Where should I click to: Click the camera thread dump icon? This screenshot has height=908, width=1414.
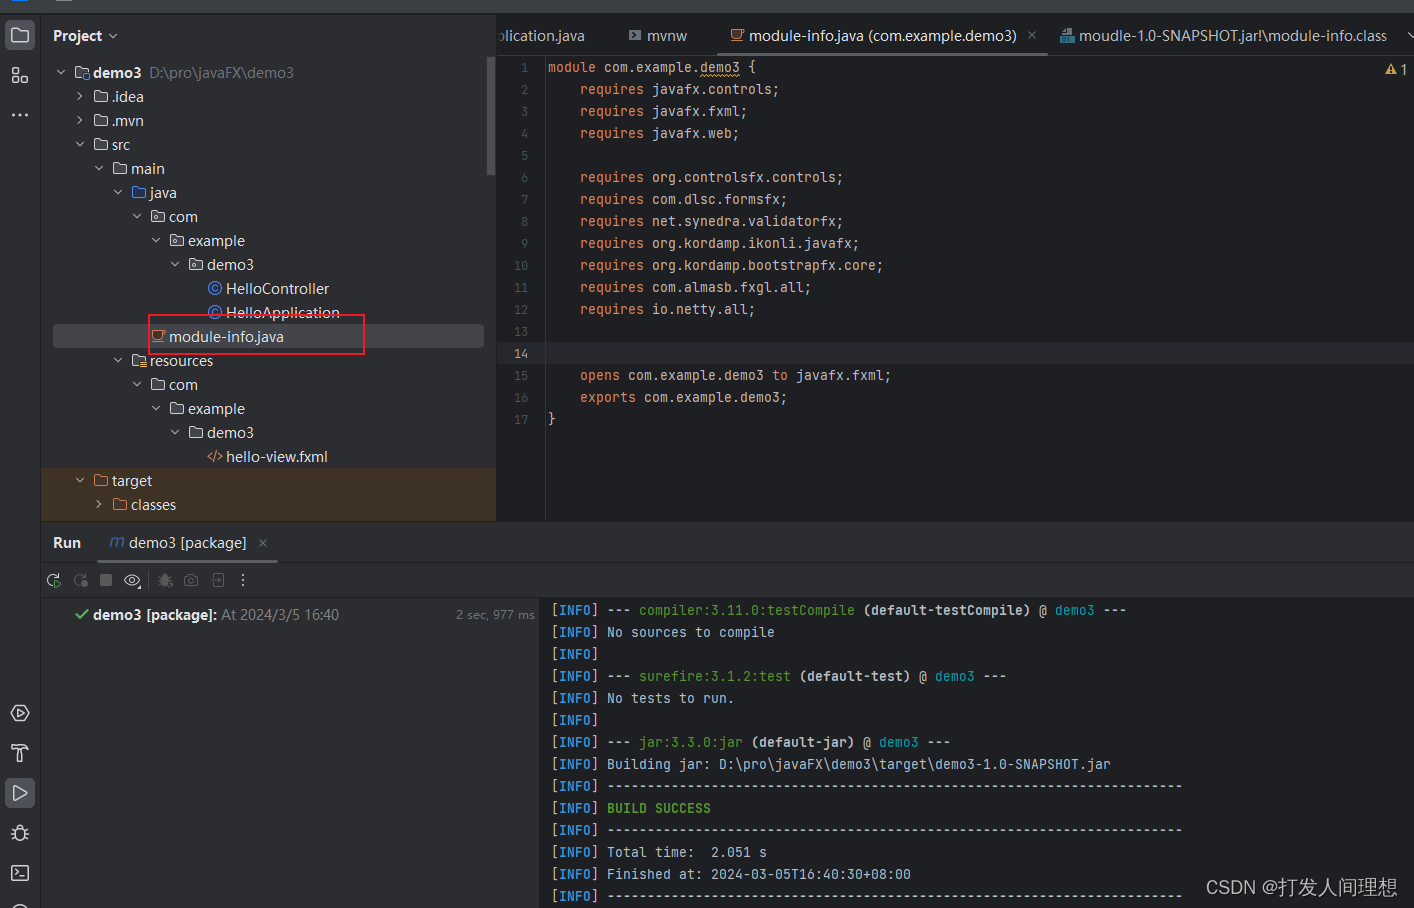pos(190,580)
